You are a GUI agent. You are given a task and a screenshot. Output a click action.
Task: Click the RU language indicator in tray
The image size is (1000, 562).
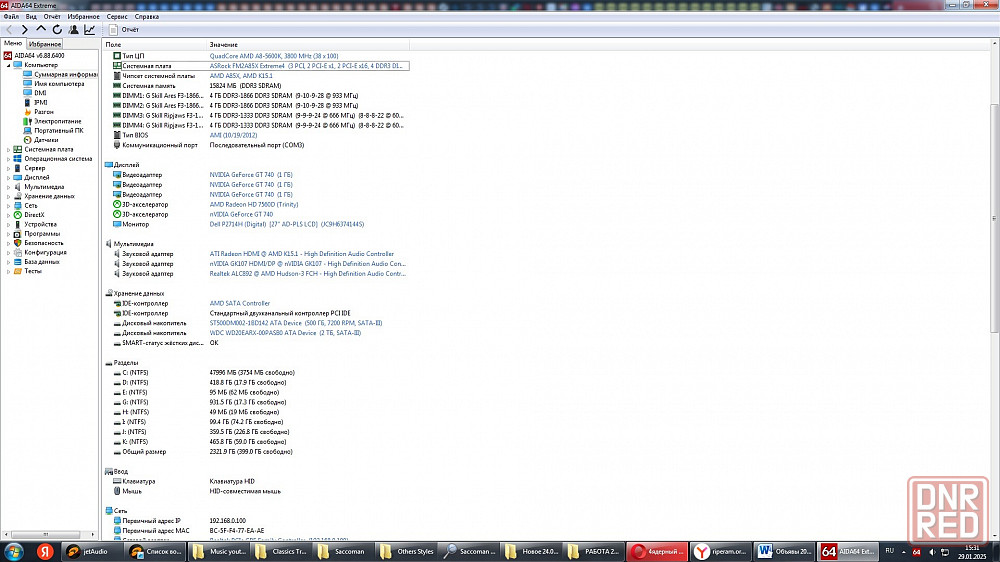pos(889,551)
